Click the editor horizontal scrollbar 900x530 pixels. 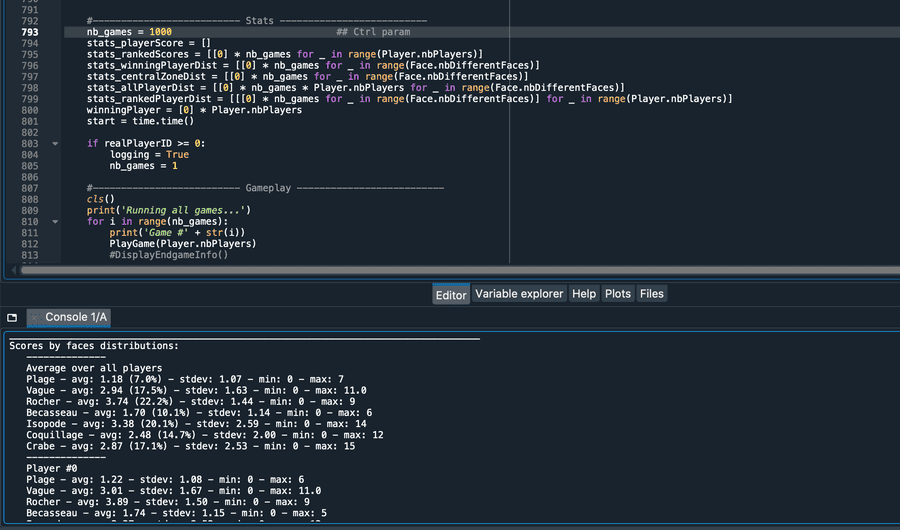point(459,270)
